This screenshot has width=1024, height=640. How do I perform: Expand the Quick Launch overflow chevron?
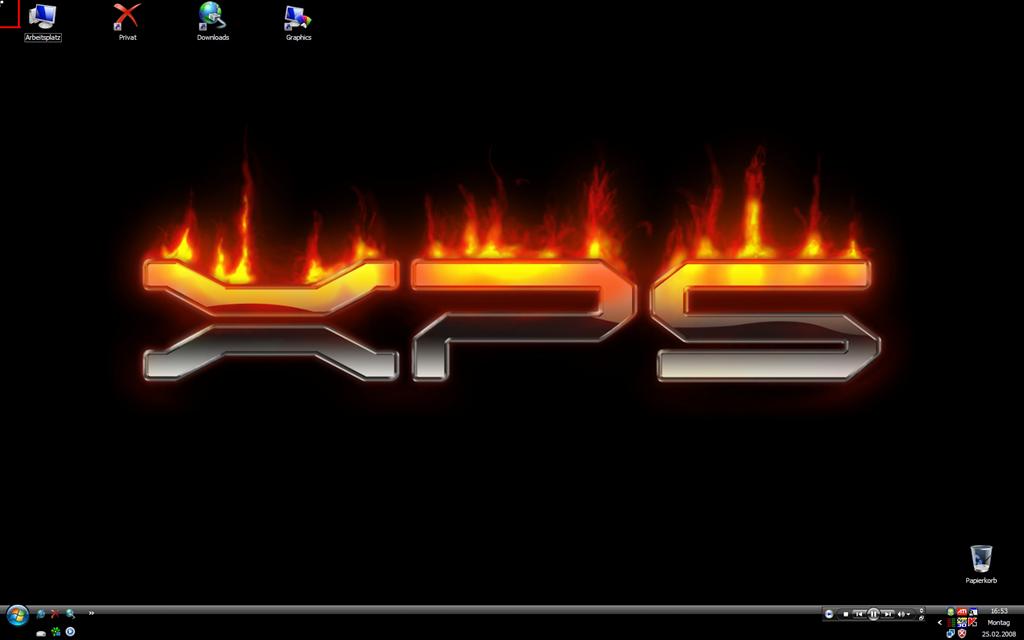tap(91, 613)
